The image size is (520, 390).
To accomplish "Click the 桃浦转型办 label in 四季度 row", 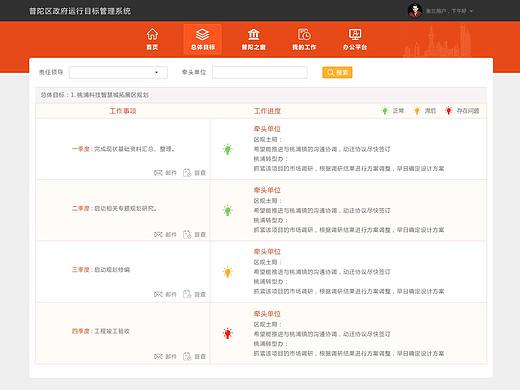I will 271,344.
